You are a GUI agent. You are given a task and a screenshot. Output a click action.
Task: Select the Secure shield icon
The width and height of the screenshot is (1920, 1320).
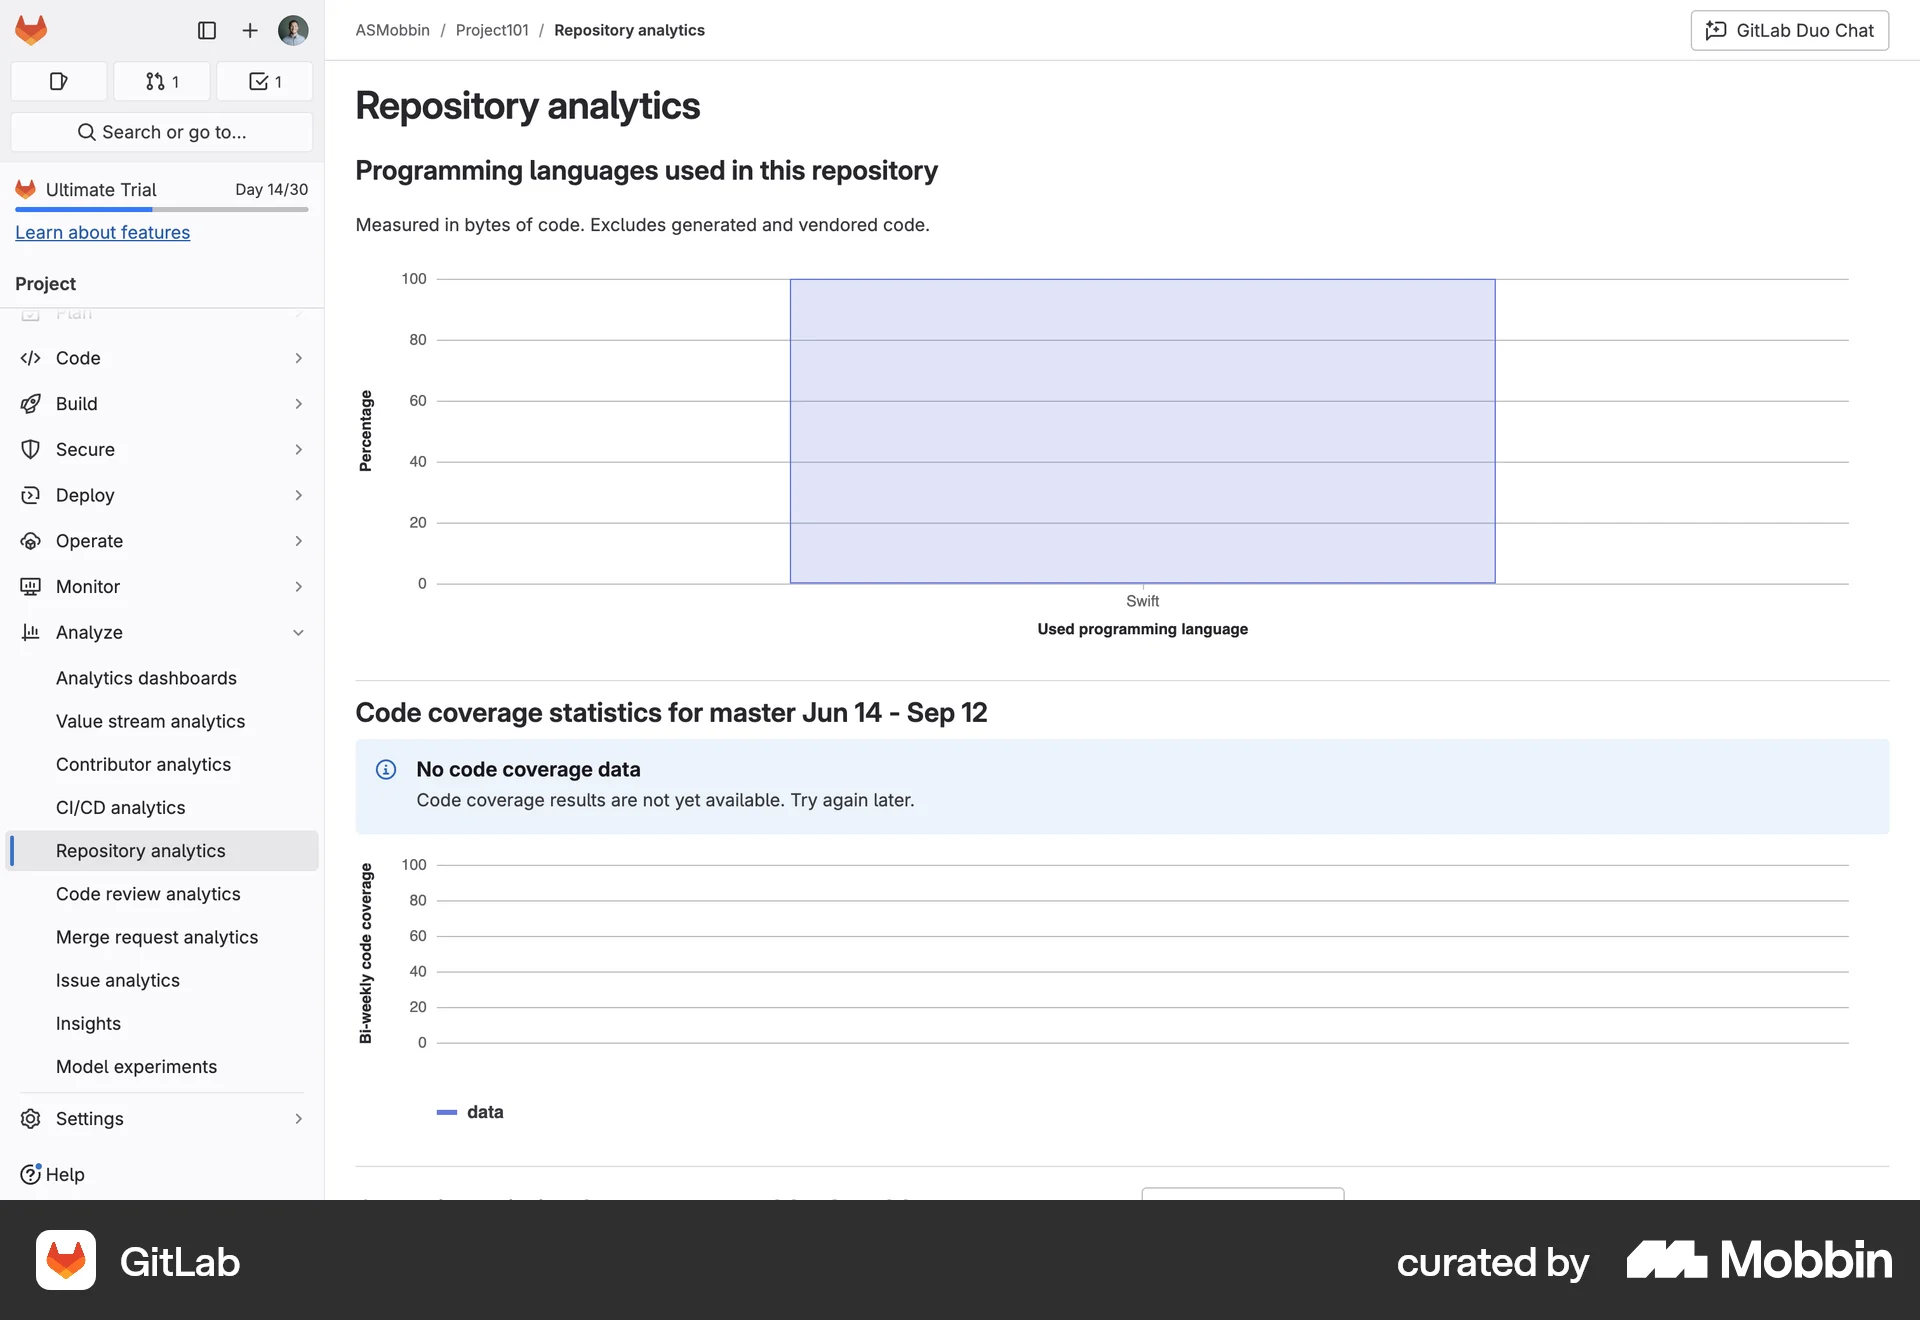click(31, 449)
